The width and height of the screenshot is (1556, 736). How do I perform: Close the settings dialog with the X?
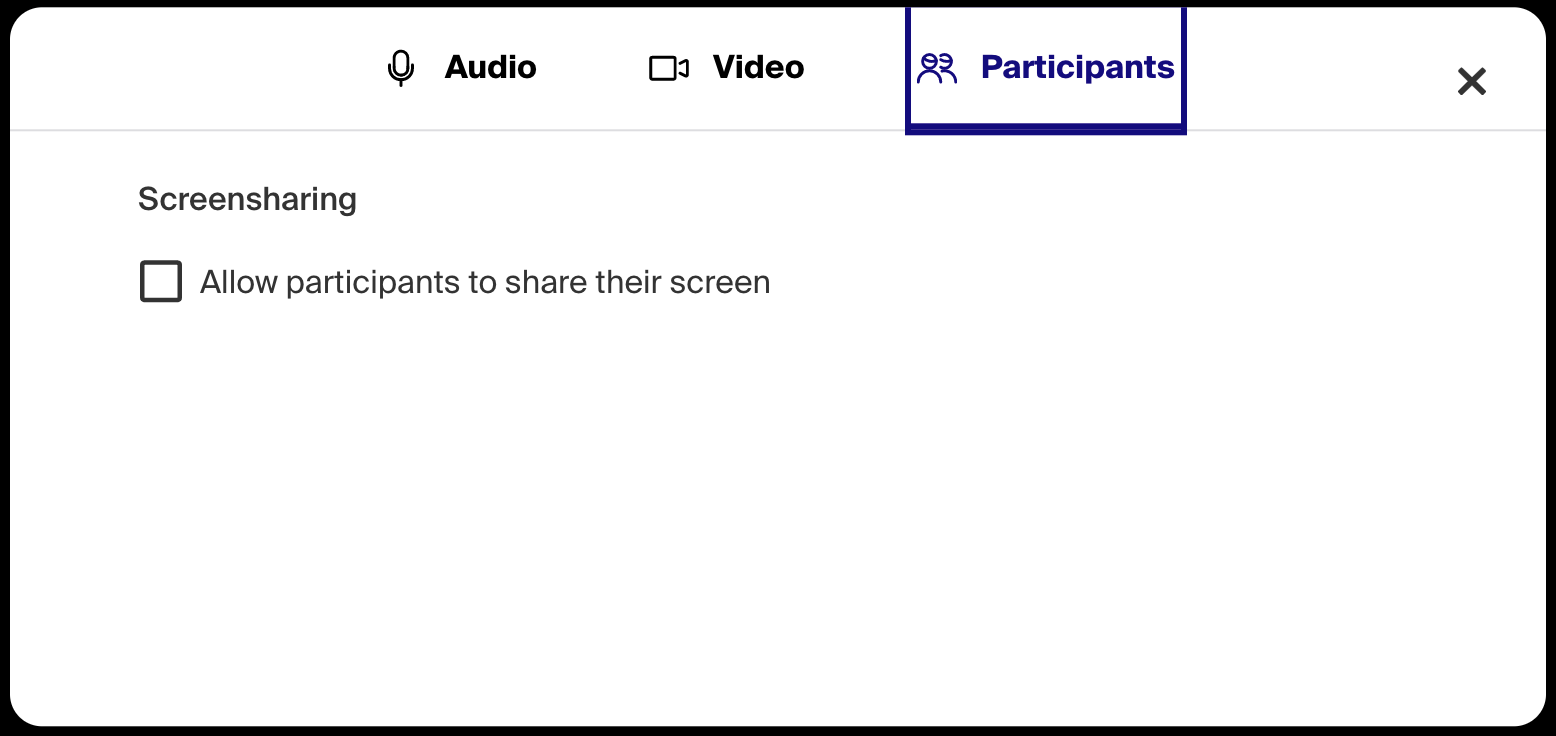point(1472,81)
